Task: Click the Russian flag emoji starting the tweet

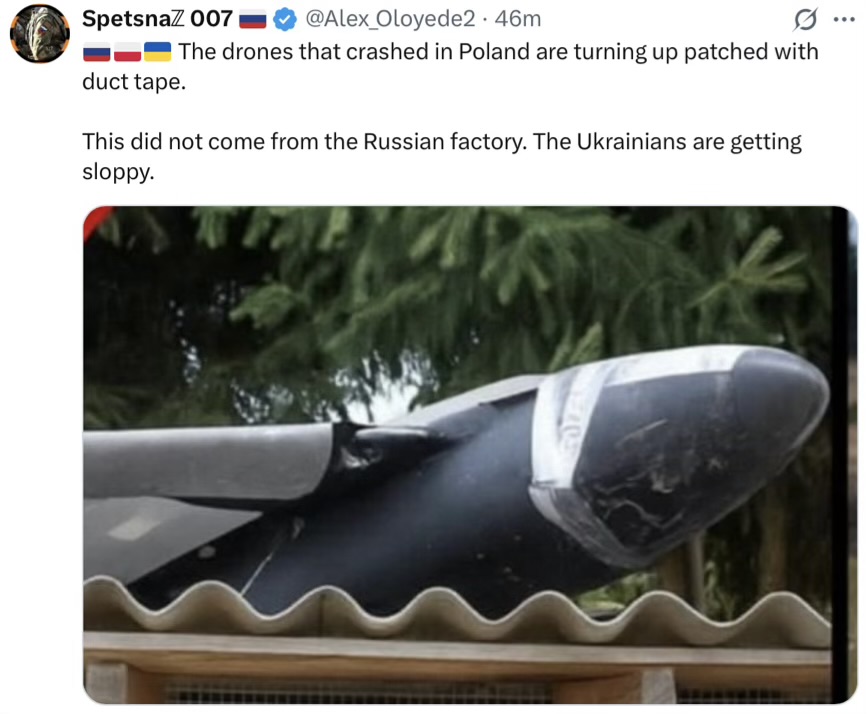Action: pos(97,53)
